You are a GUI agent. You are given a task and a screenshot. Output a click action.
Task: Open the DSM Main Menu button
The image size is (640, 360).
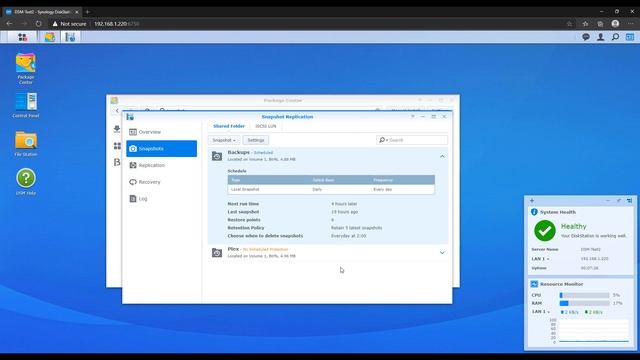[22, 37]
